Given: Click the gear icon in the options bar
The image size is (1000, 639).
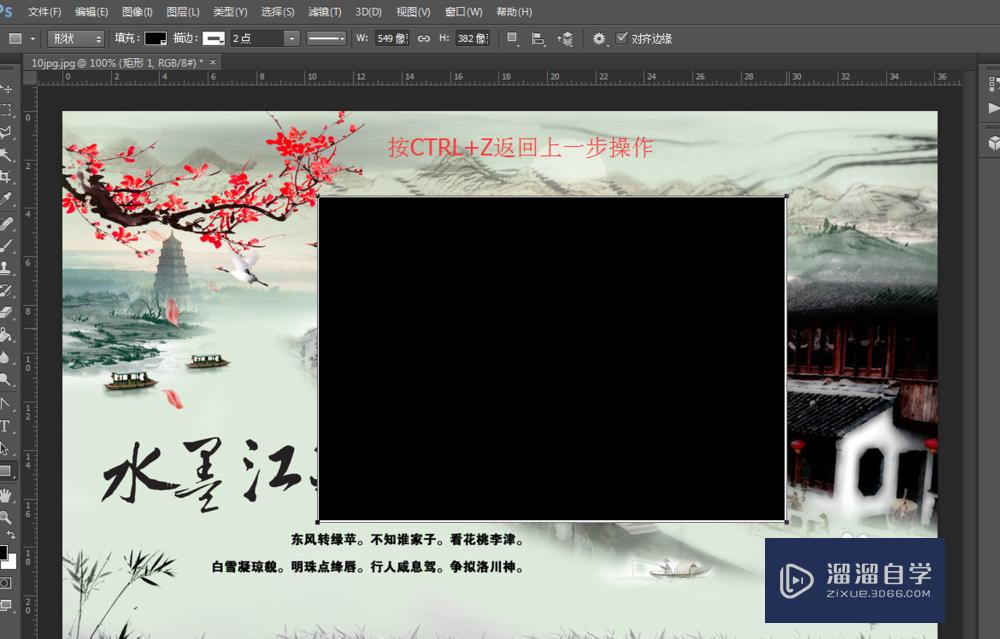Looking at the screenshot, I should tap(597, 38).
